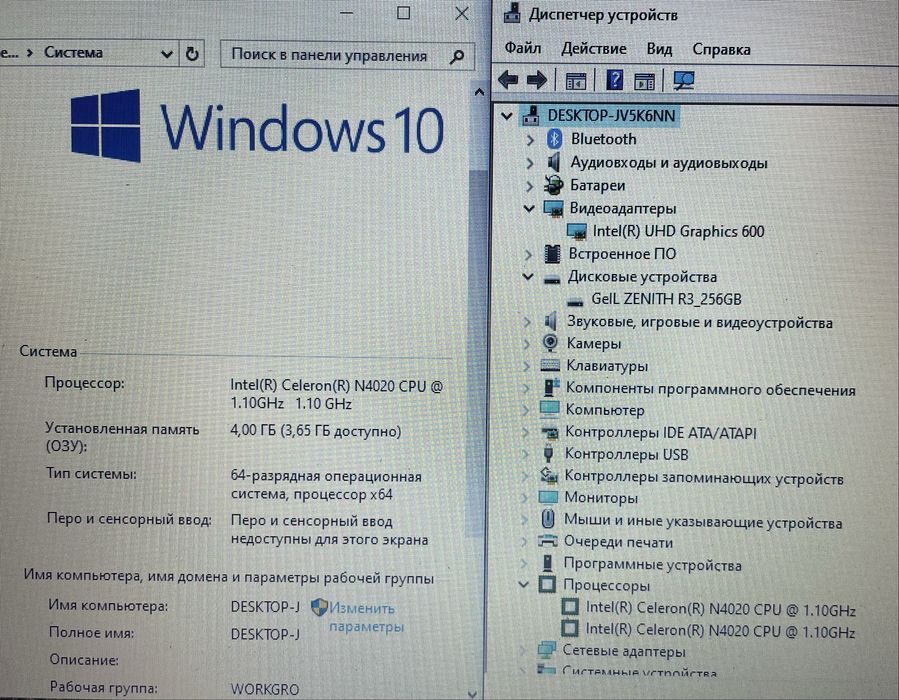Click the Клавиатуры keyboard icon

pyautogui.click(x=550, y=365)
